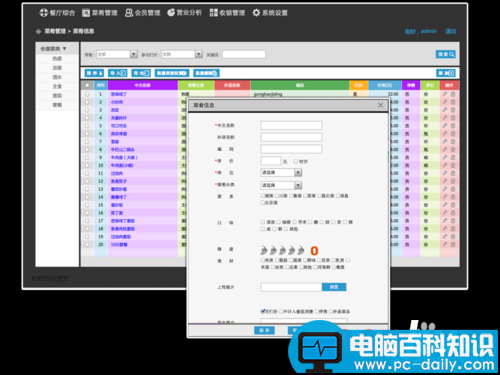
Task: Select 主食 in the category sidebar
Action: pyautogui.click(x=57, y=86)
